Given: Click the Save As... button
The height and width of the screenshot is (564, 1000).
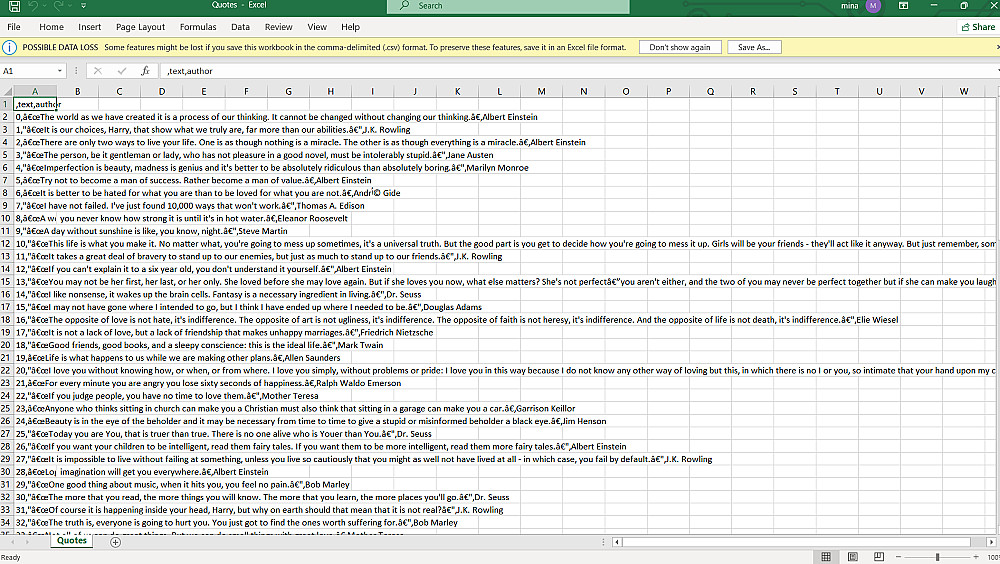Looking at the screenshot, I should click(754, 47).
